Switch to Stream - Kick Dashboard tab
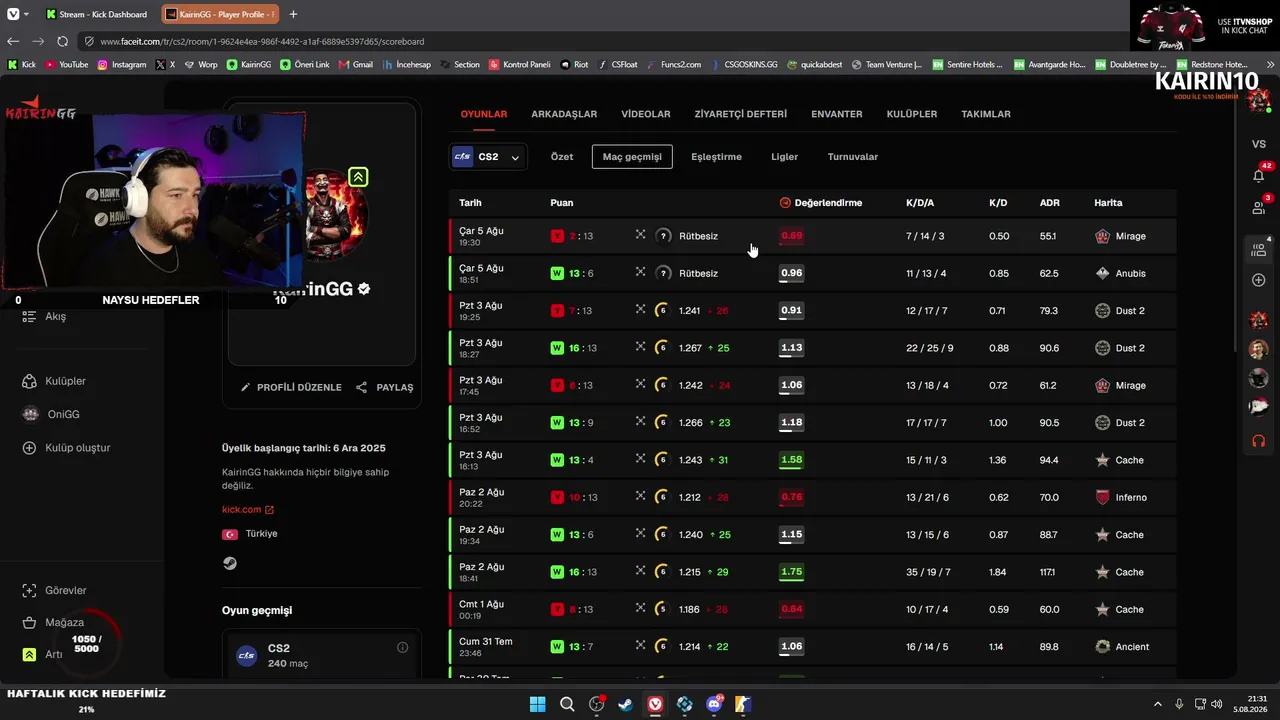1280x720 pixels. [x=98, y=14]
